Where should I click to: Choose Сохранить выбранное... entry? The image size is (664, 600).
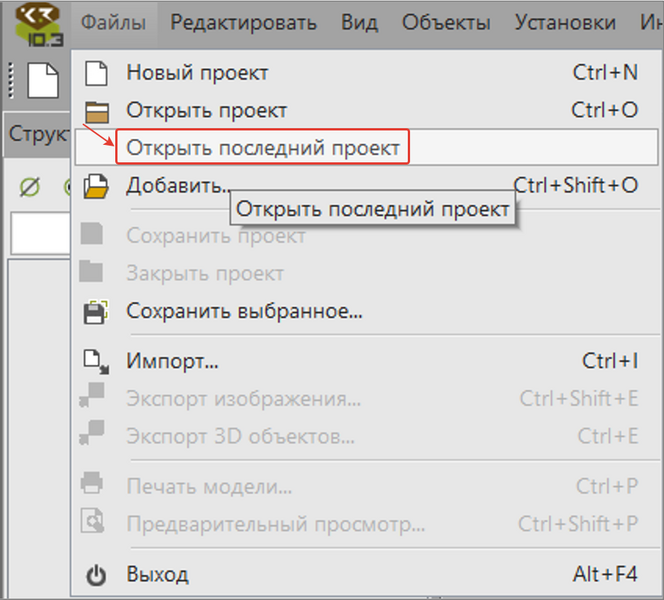[366, 312]
